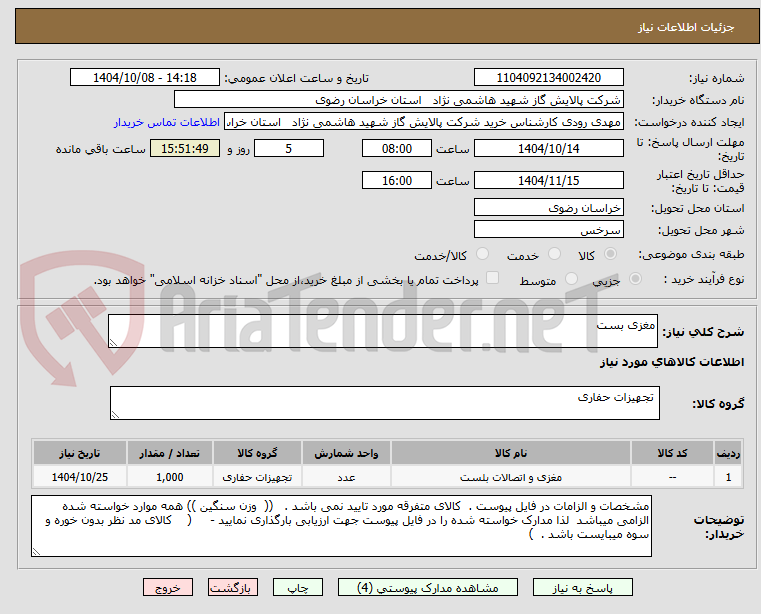Click the resize handle of description box
Image resolution: width=761 pixels, height=614 pixels.
(x=113, y=343)
